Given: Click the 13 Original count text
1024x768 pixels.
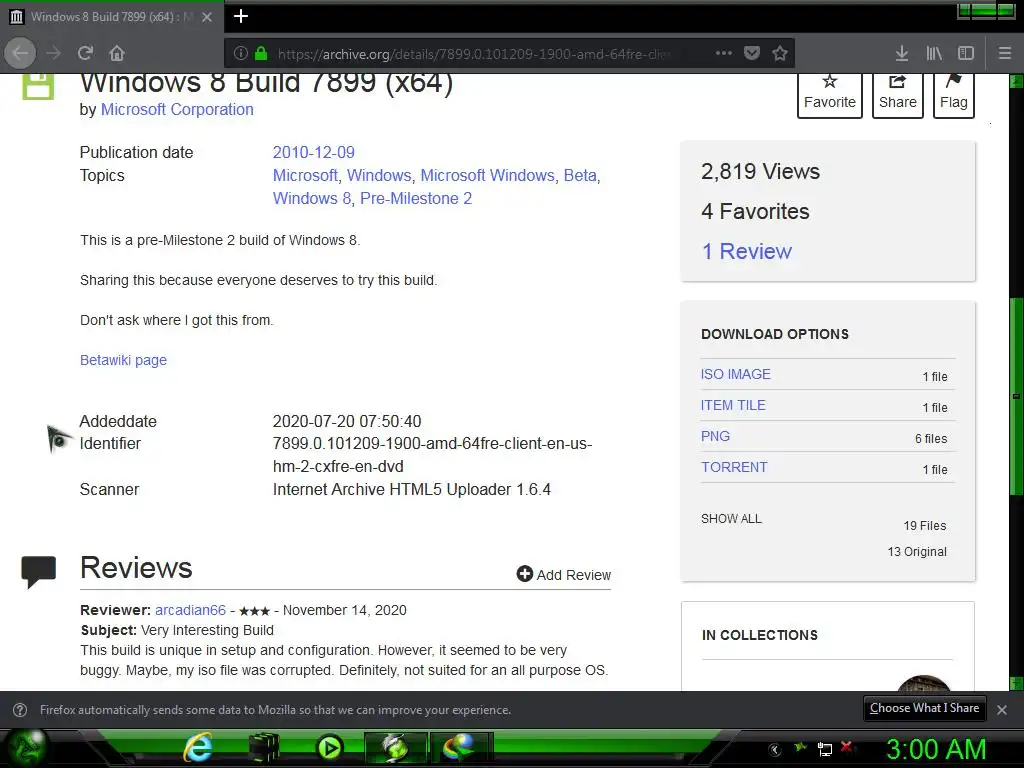Looking at the screenshot, I should (917, 552).
